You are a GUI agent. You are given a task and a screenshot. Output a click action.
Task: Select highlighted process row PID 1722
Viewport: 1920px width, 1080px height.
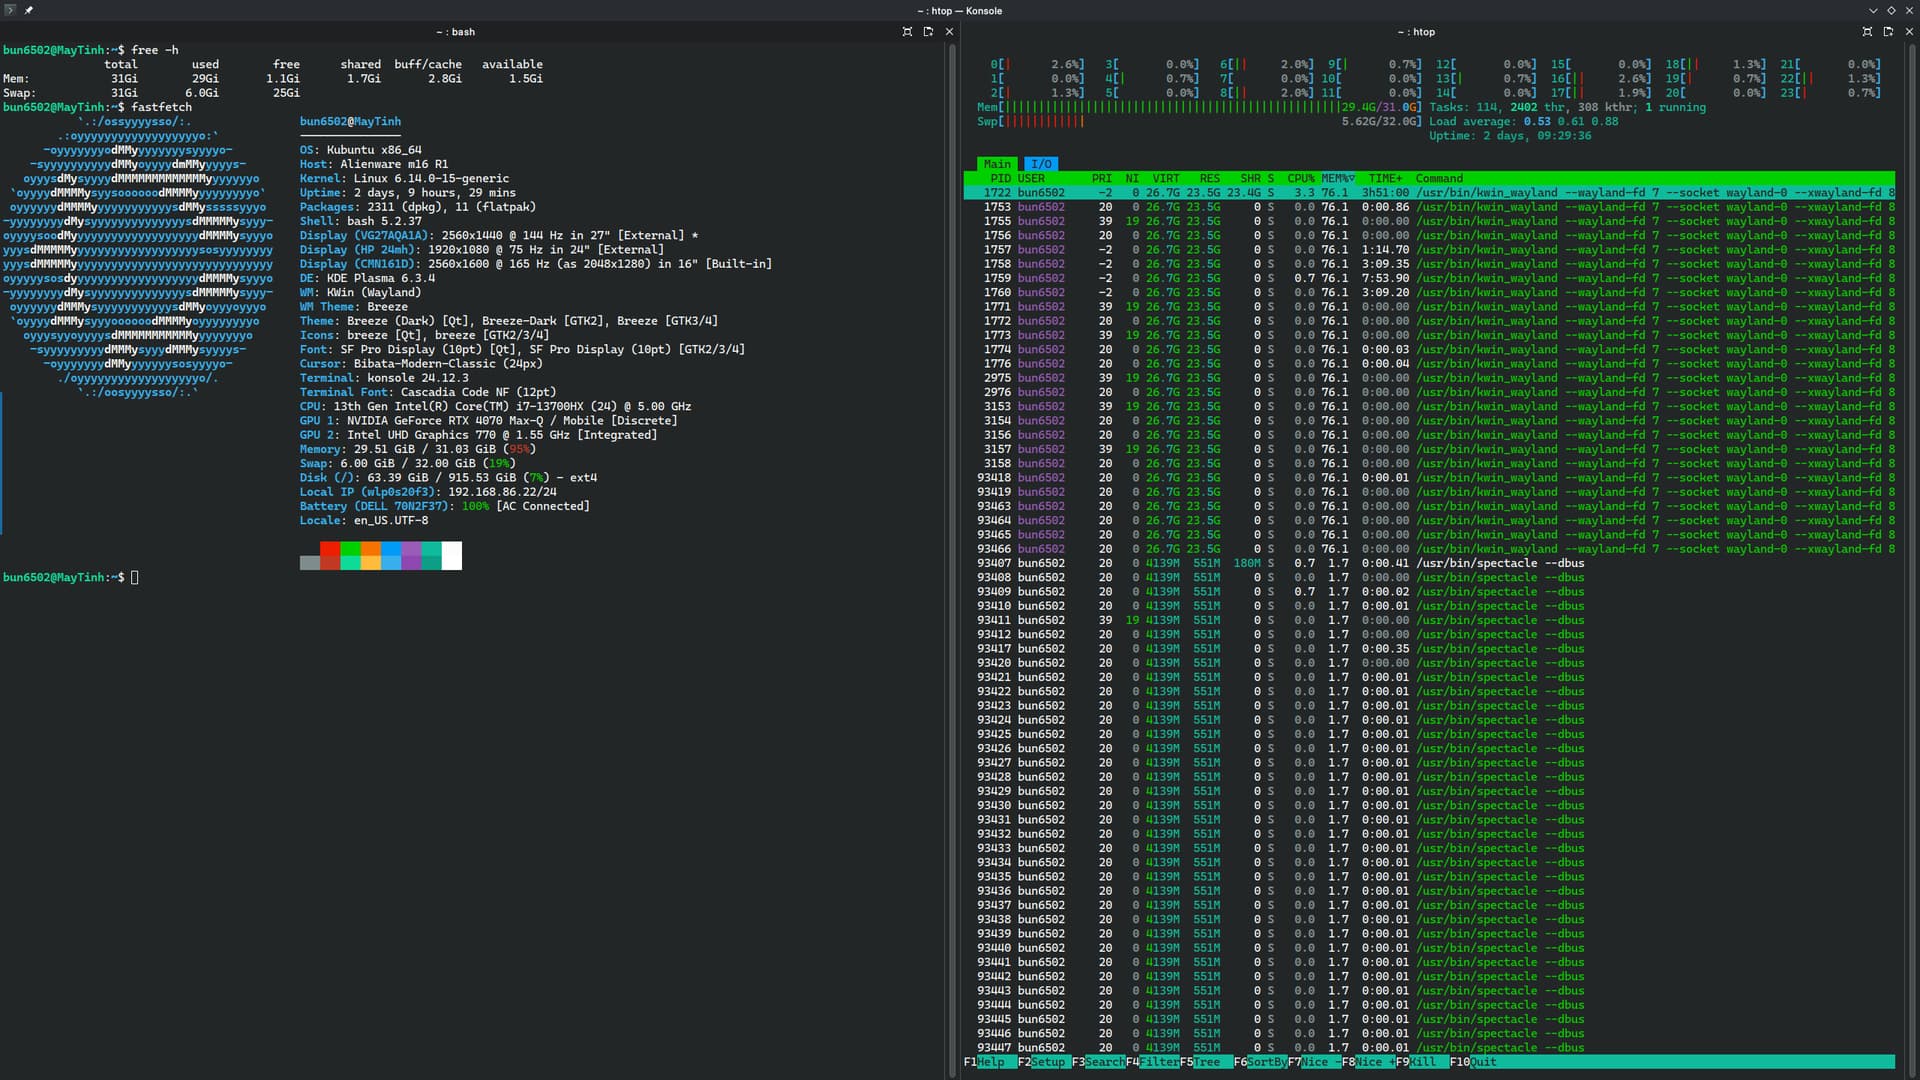[x=1429, y=193]
